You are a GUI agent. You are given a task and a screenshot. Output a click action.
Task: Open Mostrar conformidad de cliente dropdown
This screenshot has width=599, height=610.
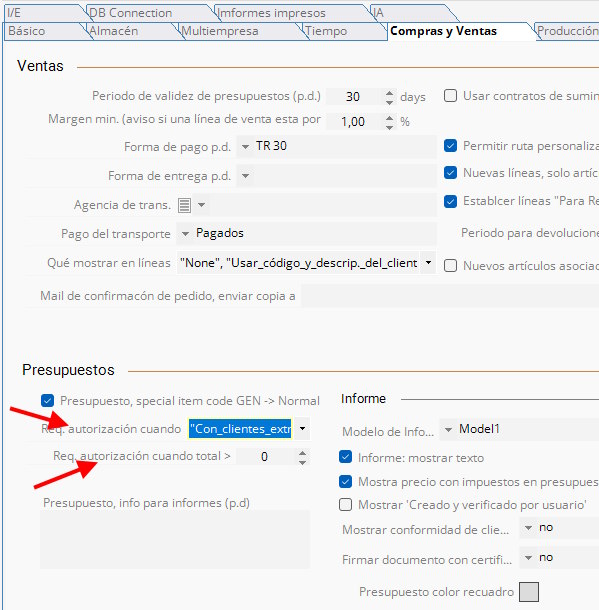[528, 528]
